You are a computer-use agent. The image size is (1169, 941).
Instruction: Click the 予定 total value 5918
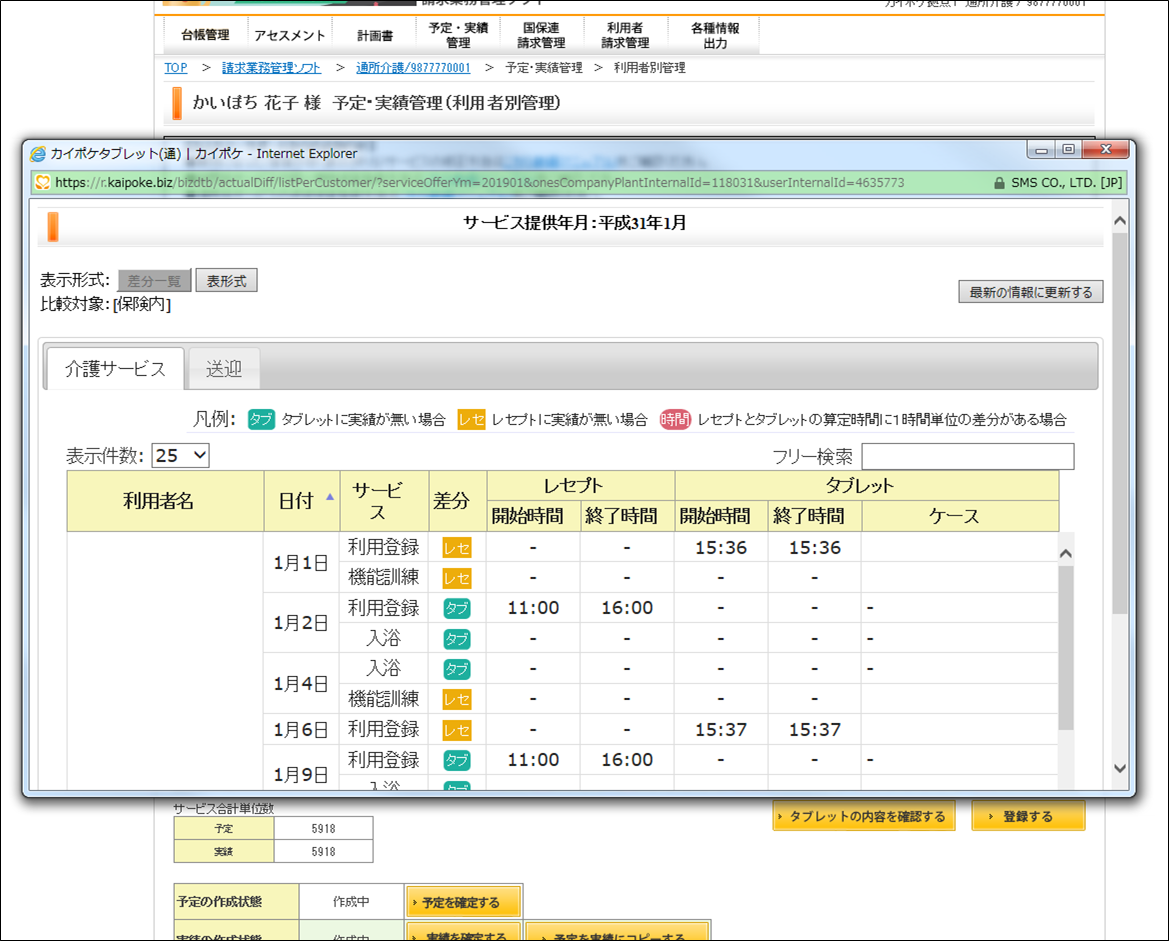point(324,828)
